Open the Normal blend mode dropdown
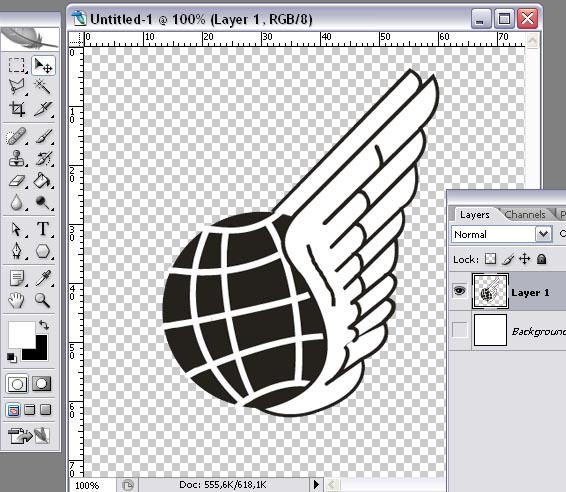 pyautogui.click(x=501, y=234)
